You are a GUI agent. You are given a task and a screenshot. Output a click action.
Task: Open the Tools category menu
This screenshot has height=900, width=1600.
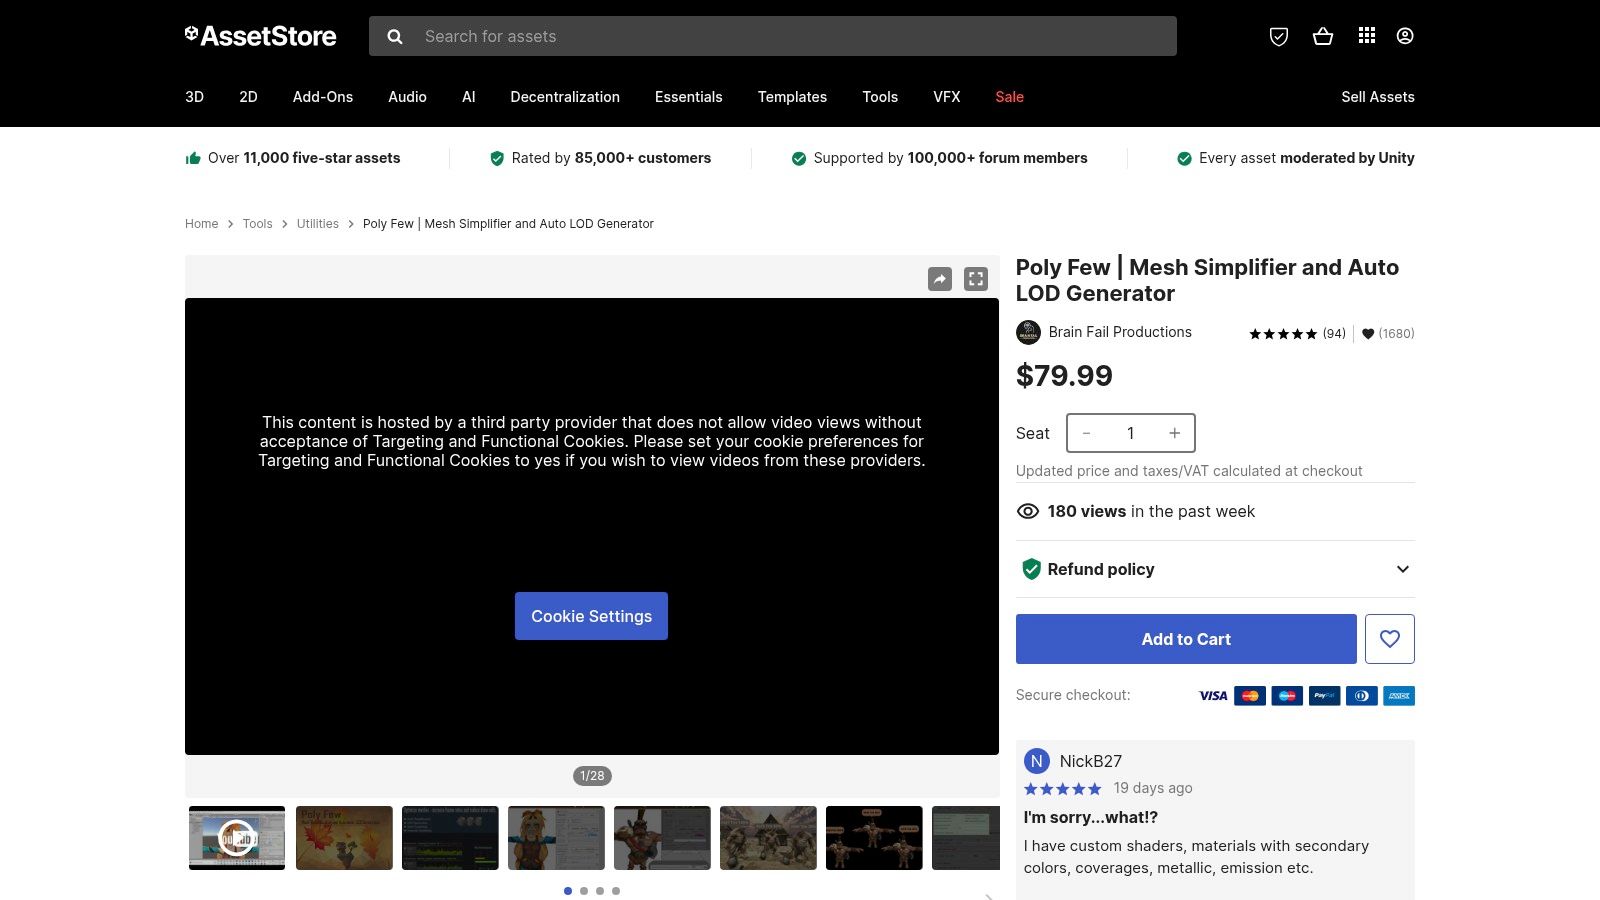pos(879,97)
